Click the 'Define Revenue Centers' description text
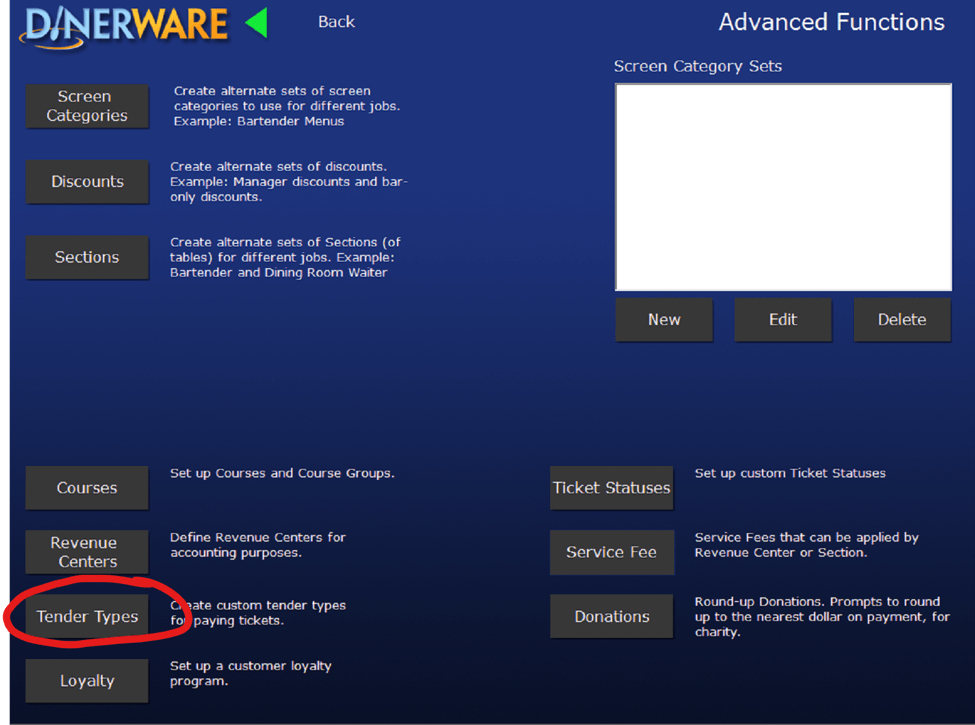This screenshot has height=725, width=975. click(x=257, y=545)
